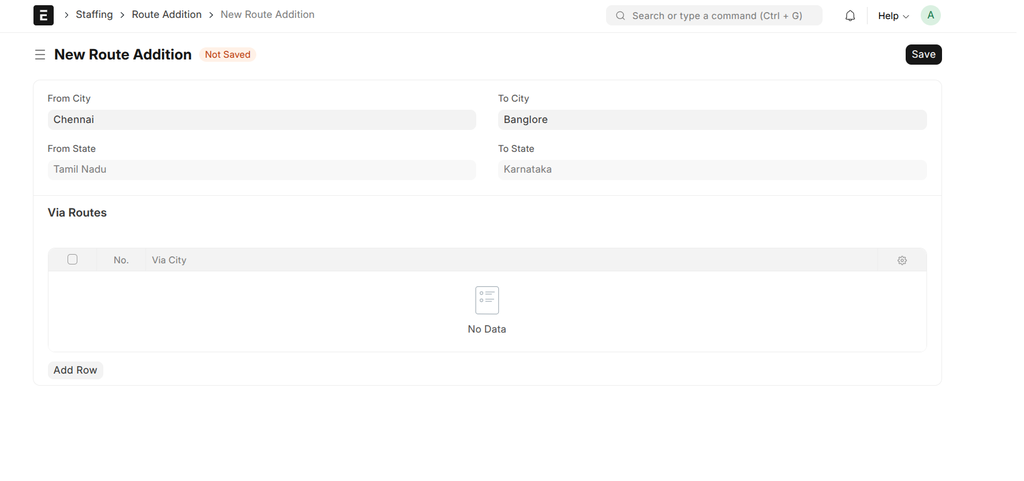This screenshot has width=1024, height=481.
Task: Focus the search or command bar
Action: [716, 16]
